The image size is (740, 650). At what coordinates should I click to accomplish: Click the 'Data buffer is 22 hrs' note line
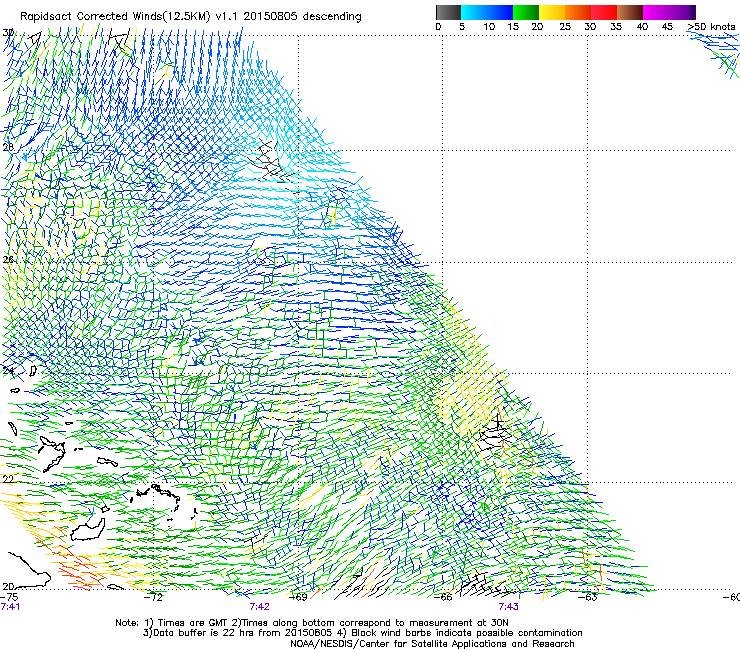pyautogui.click(x=362, y=633)
